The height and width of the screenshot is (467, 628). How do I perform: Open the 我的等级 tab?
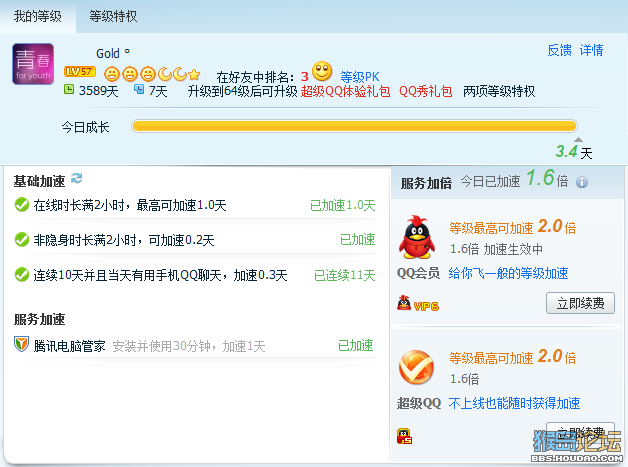(x=38, y=16)
